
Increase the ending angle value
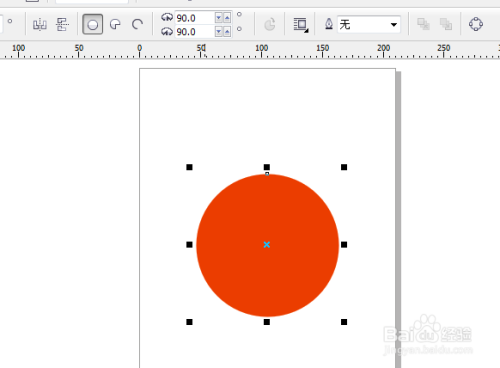(227, 32)
